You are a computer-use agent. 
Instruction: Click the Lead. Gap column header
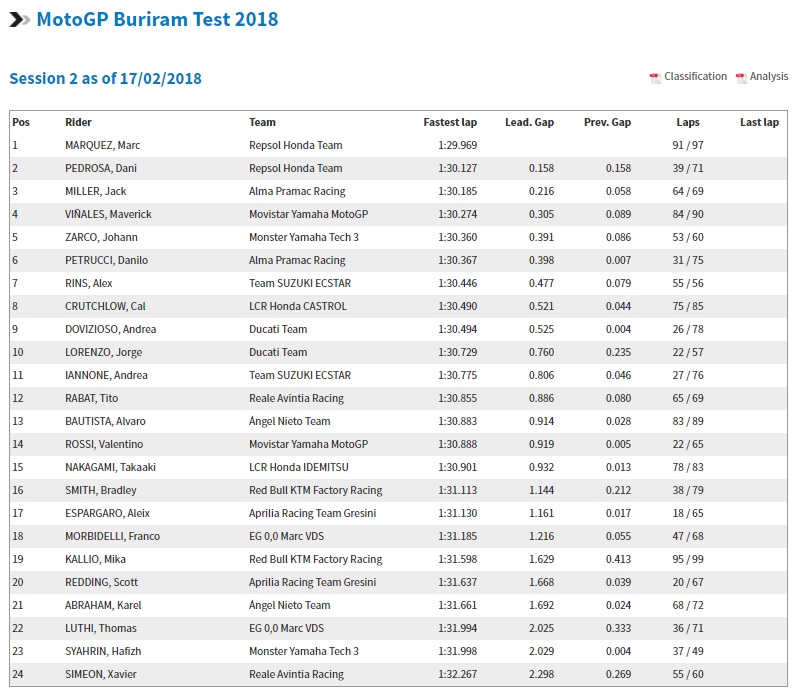tap(529, 122)
